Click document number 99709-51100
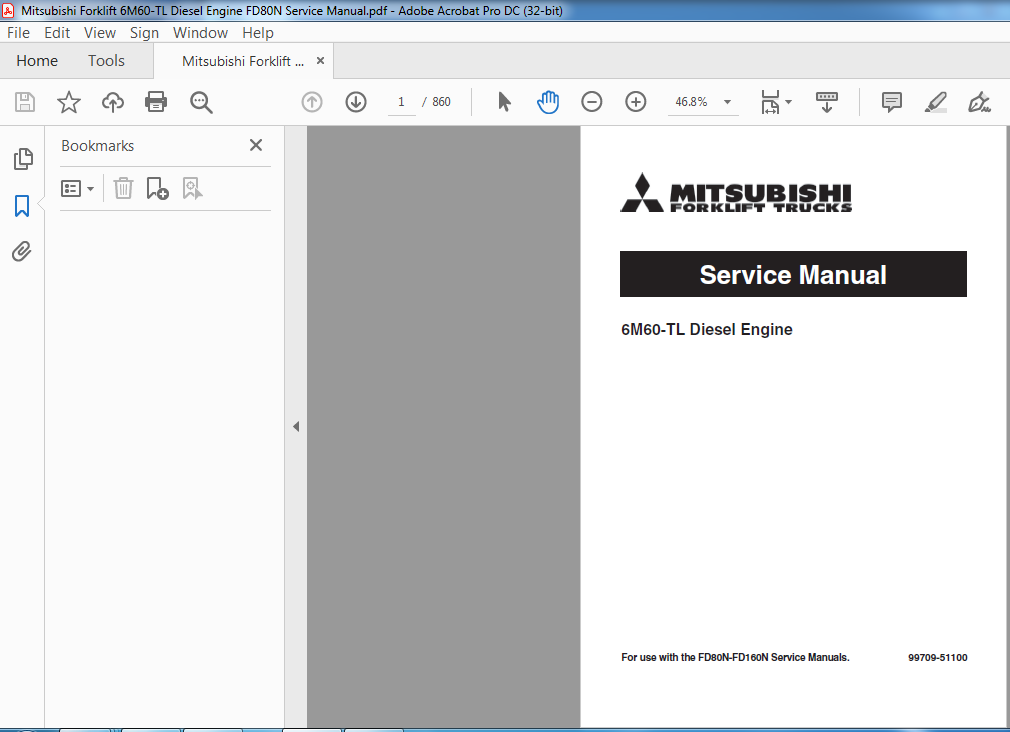Viewport: 1010px width, 732px height. pos(937,657)
